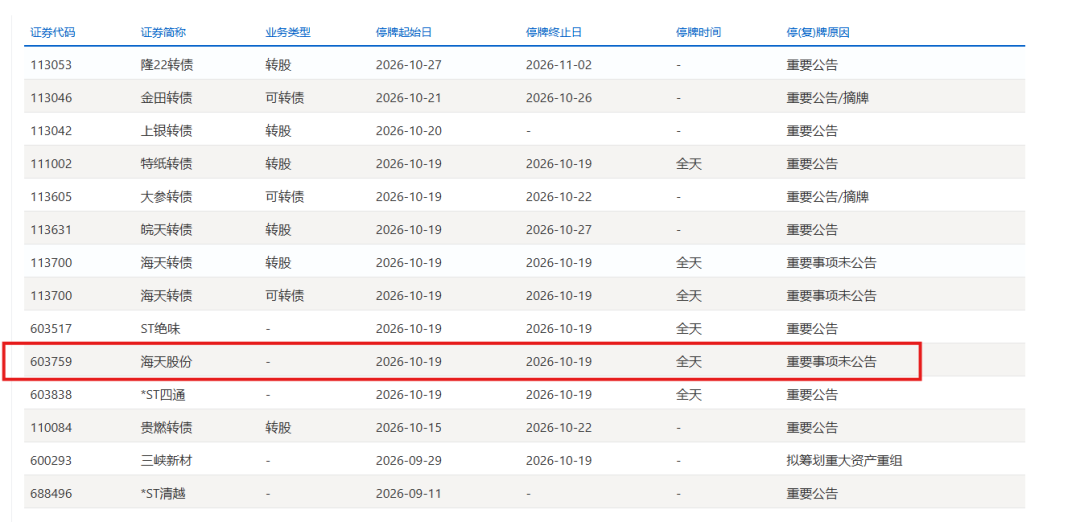The height and width of the screenshot is (522, 1080).
Task: Click 重要公告/摘牌 in 大参转债 row
Action: click(827, 198)
